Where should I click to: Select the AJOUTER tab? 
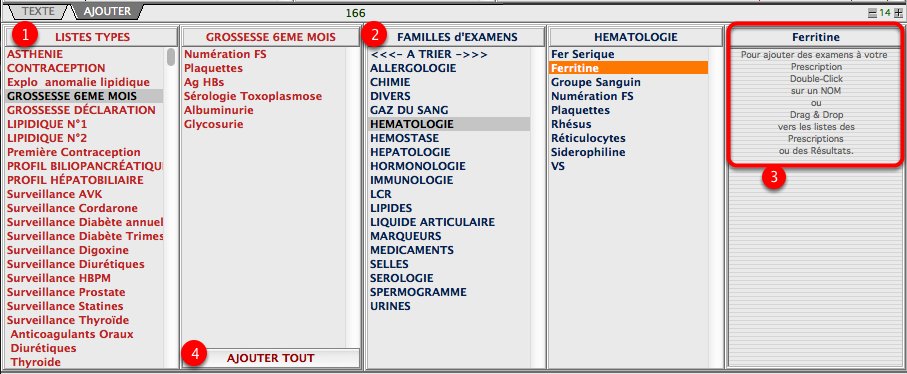tap(106, 11)
